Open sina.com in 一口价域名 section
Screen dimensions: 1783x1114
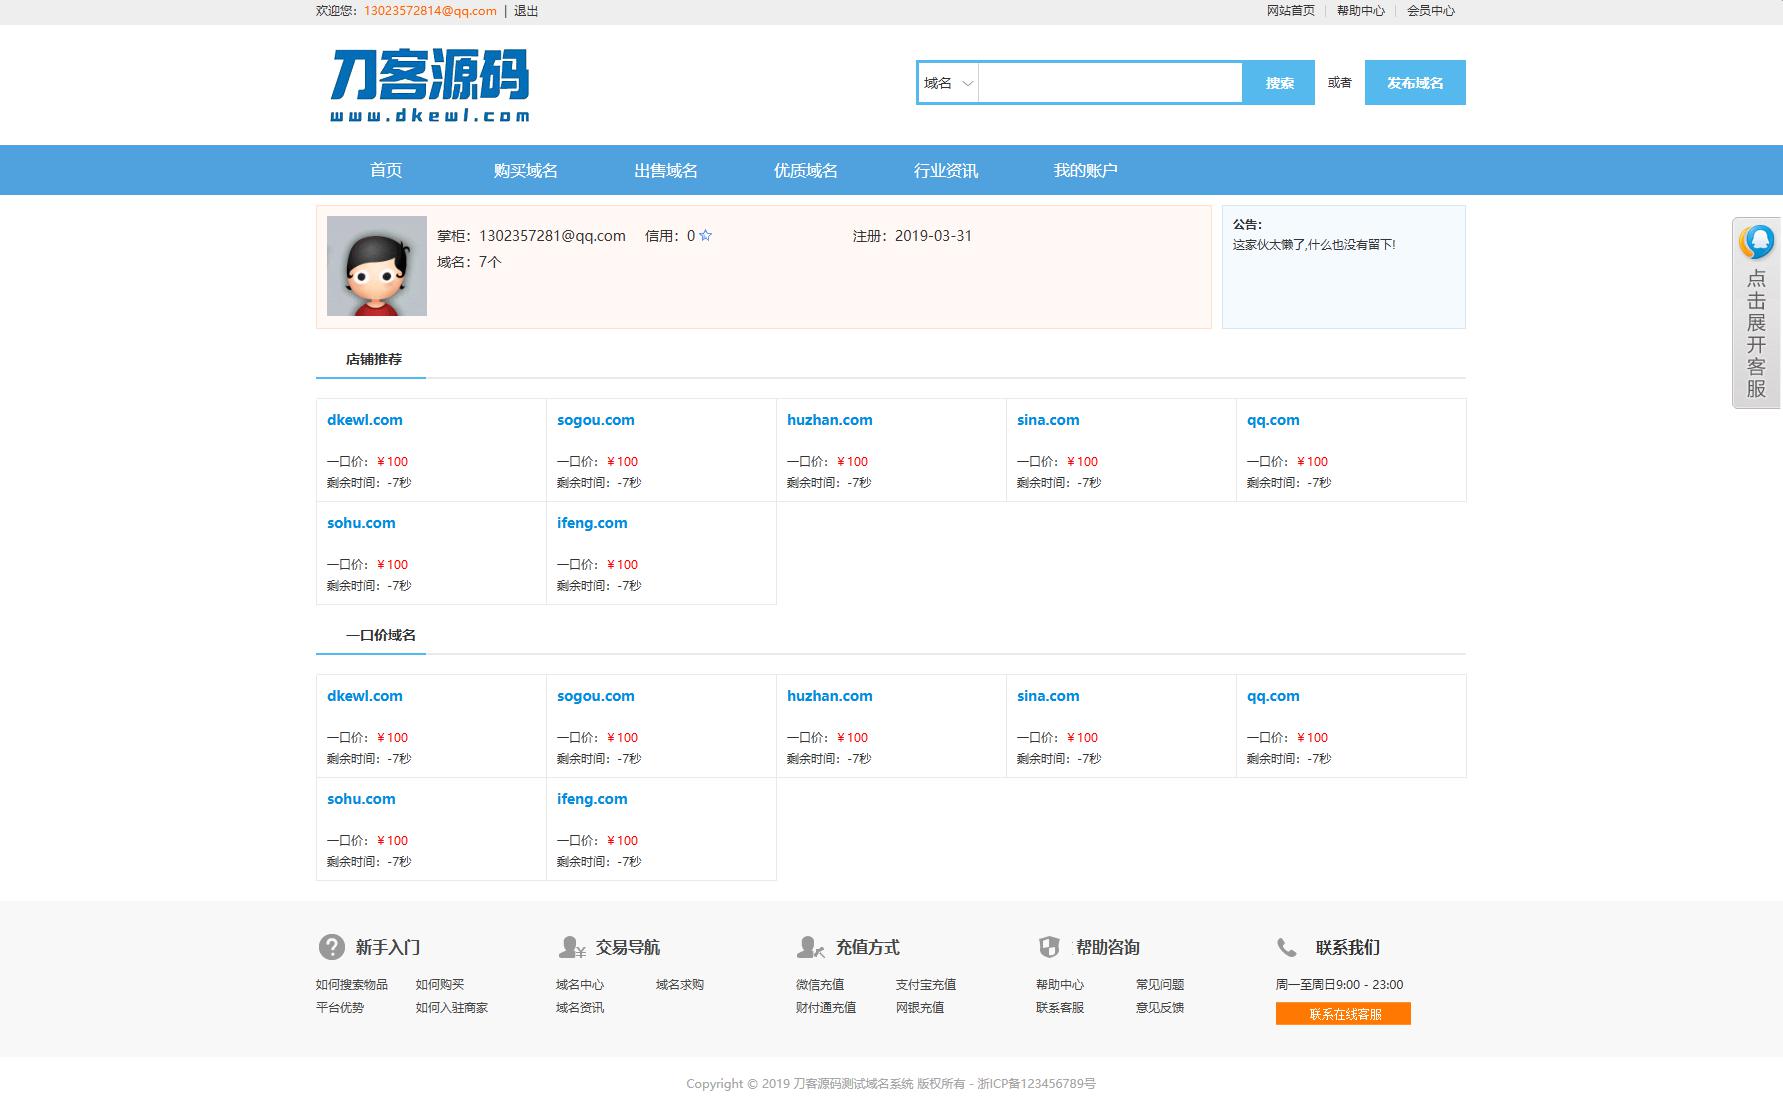(1048, 696)
